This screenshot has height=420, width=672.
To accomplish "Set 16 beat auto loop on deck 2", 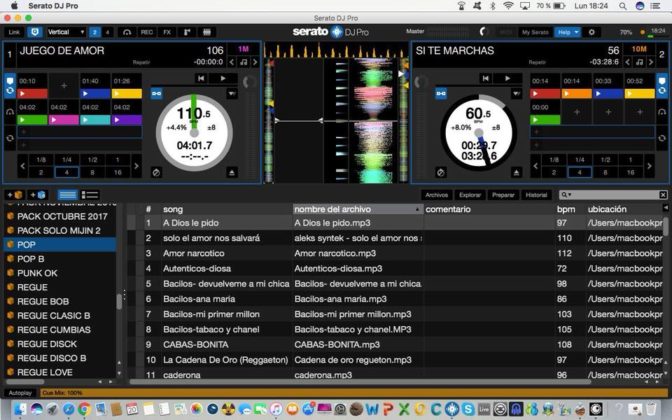I will click(x=630, y=172).
